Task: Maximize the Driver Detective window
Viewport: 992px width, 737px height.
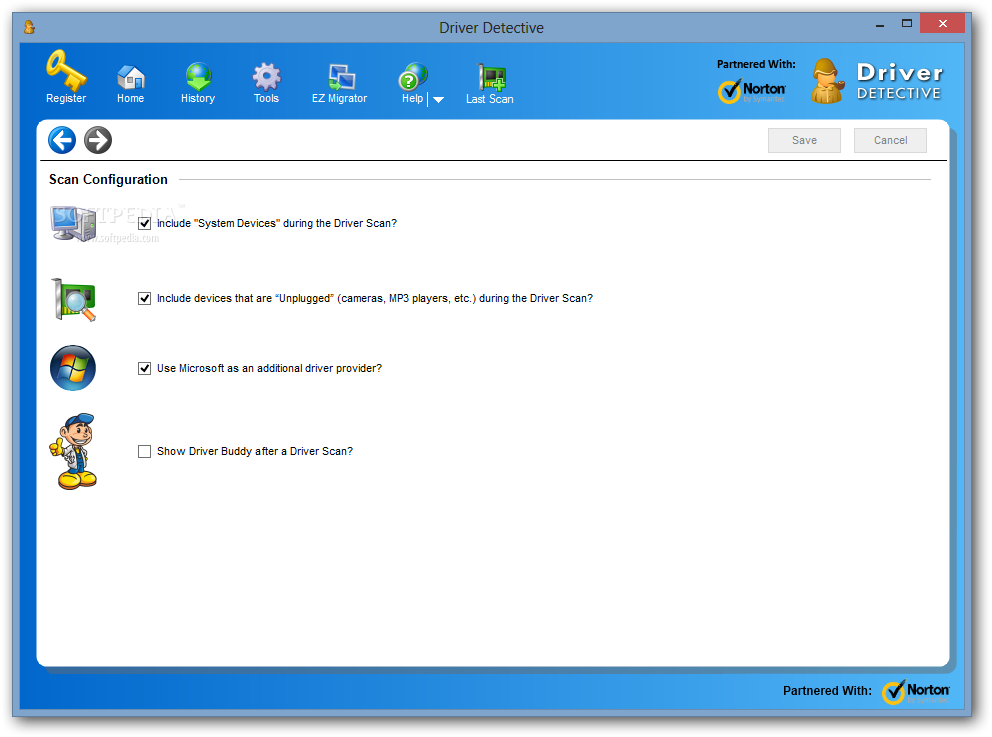Action: click(x=907, y=24)
